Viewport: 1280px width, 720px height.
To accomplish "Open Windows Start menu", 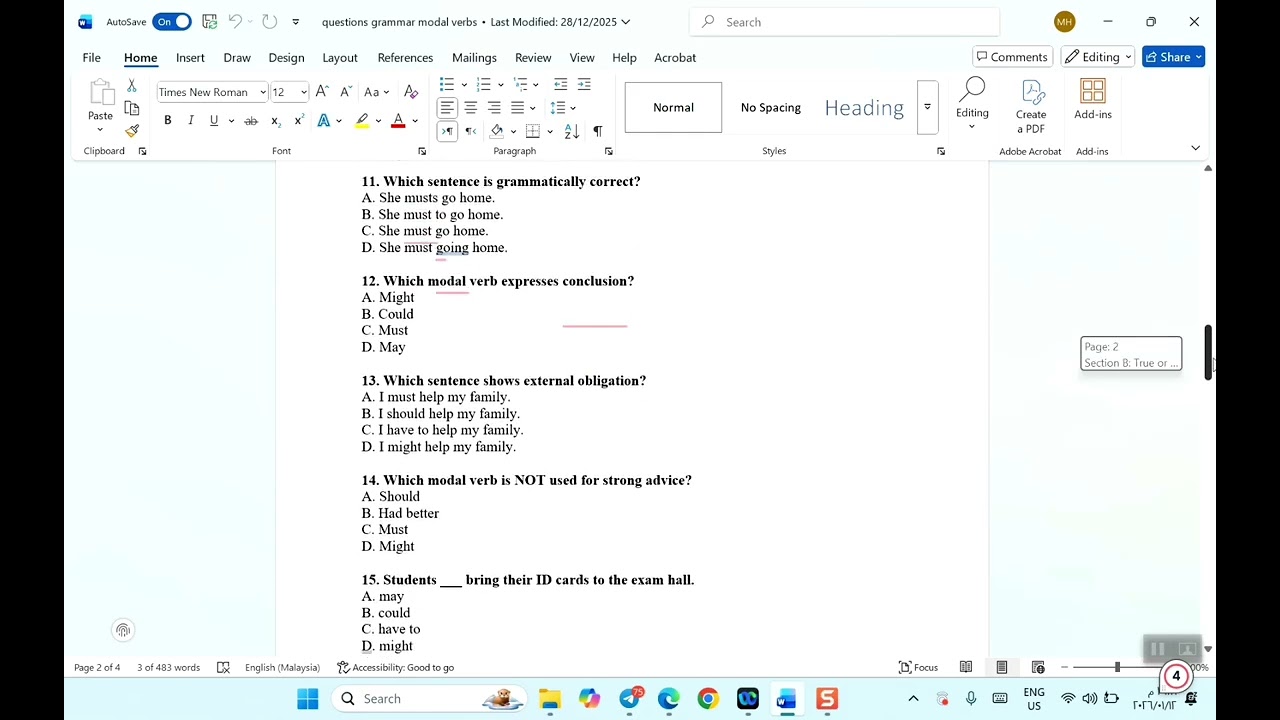I will (307, 699).
